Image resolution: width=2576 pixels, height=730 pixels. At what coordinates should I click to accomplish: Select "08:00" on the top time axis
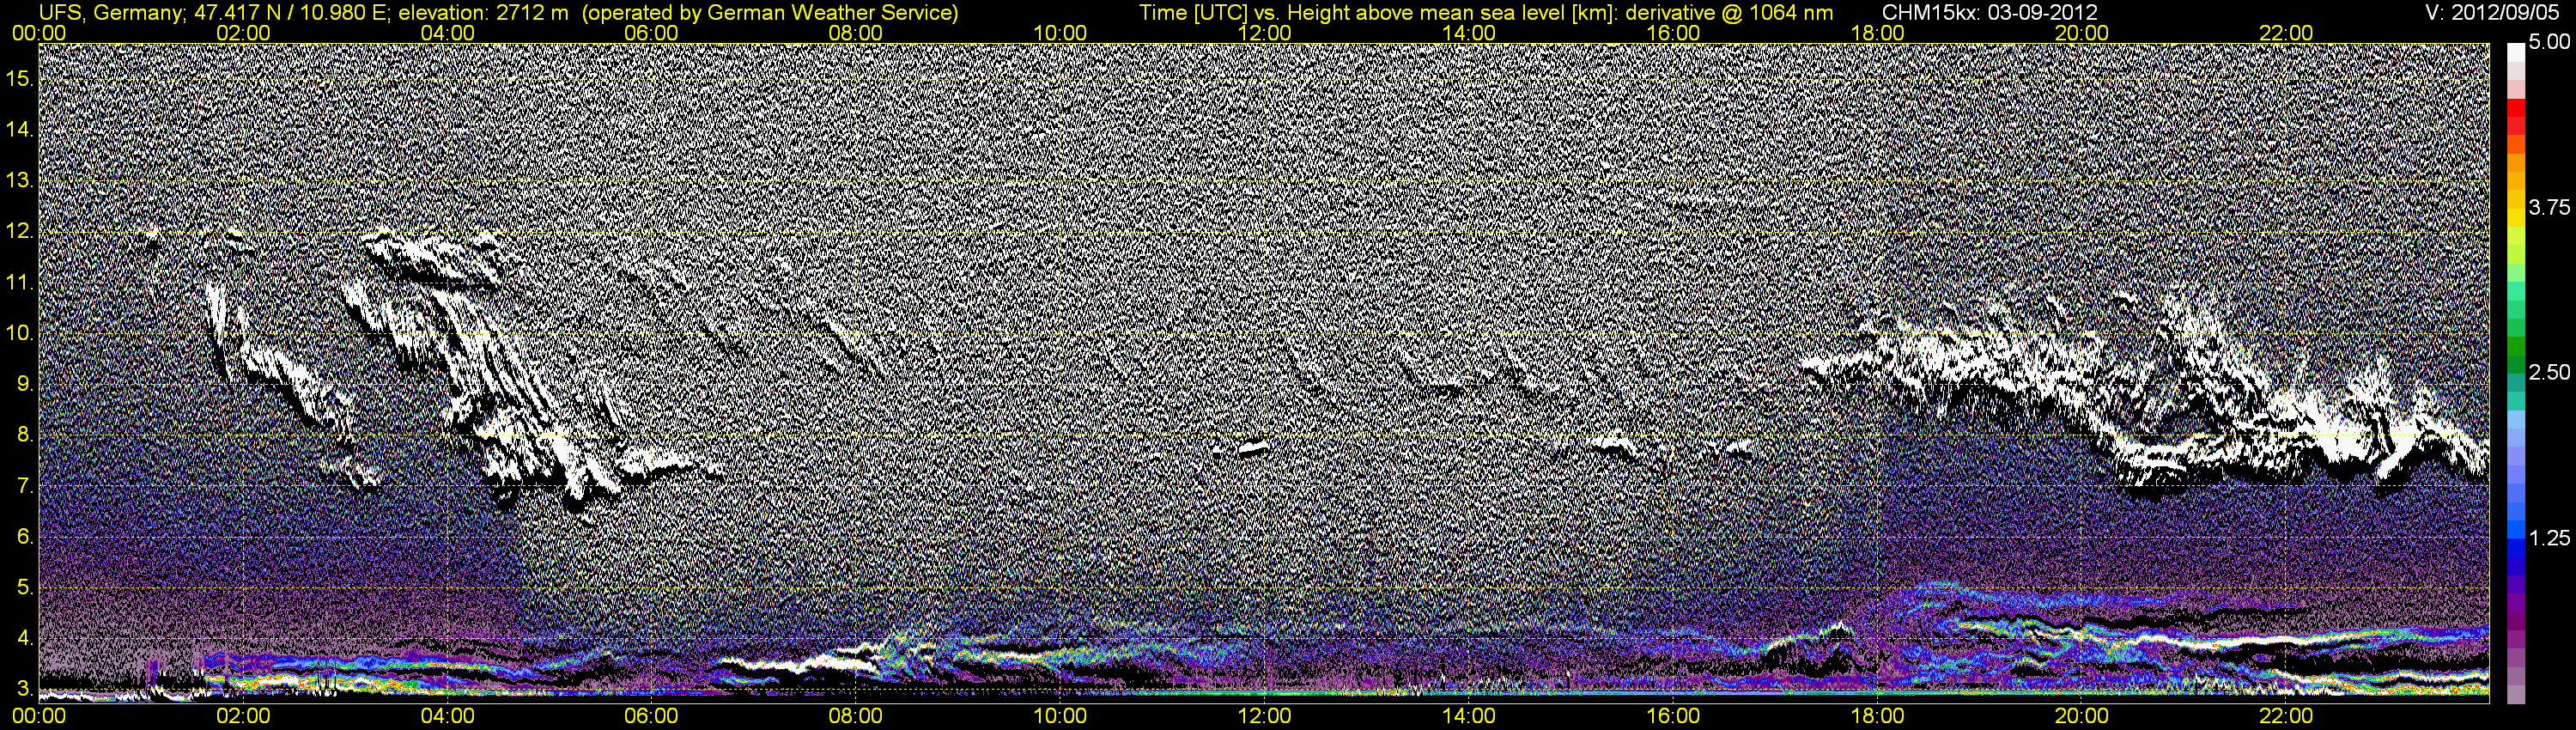pos(856,33)
